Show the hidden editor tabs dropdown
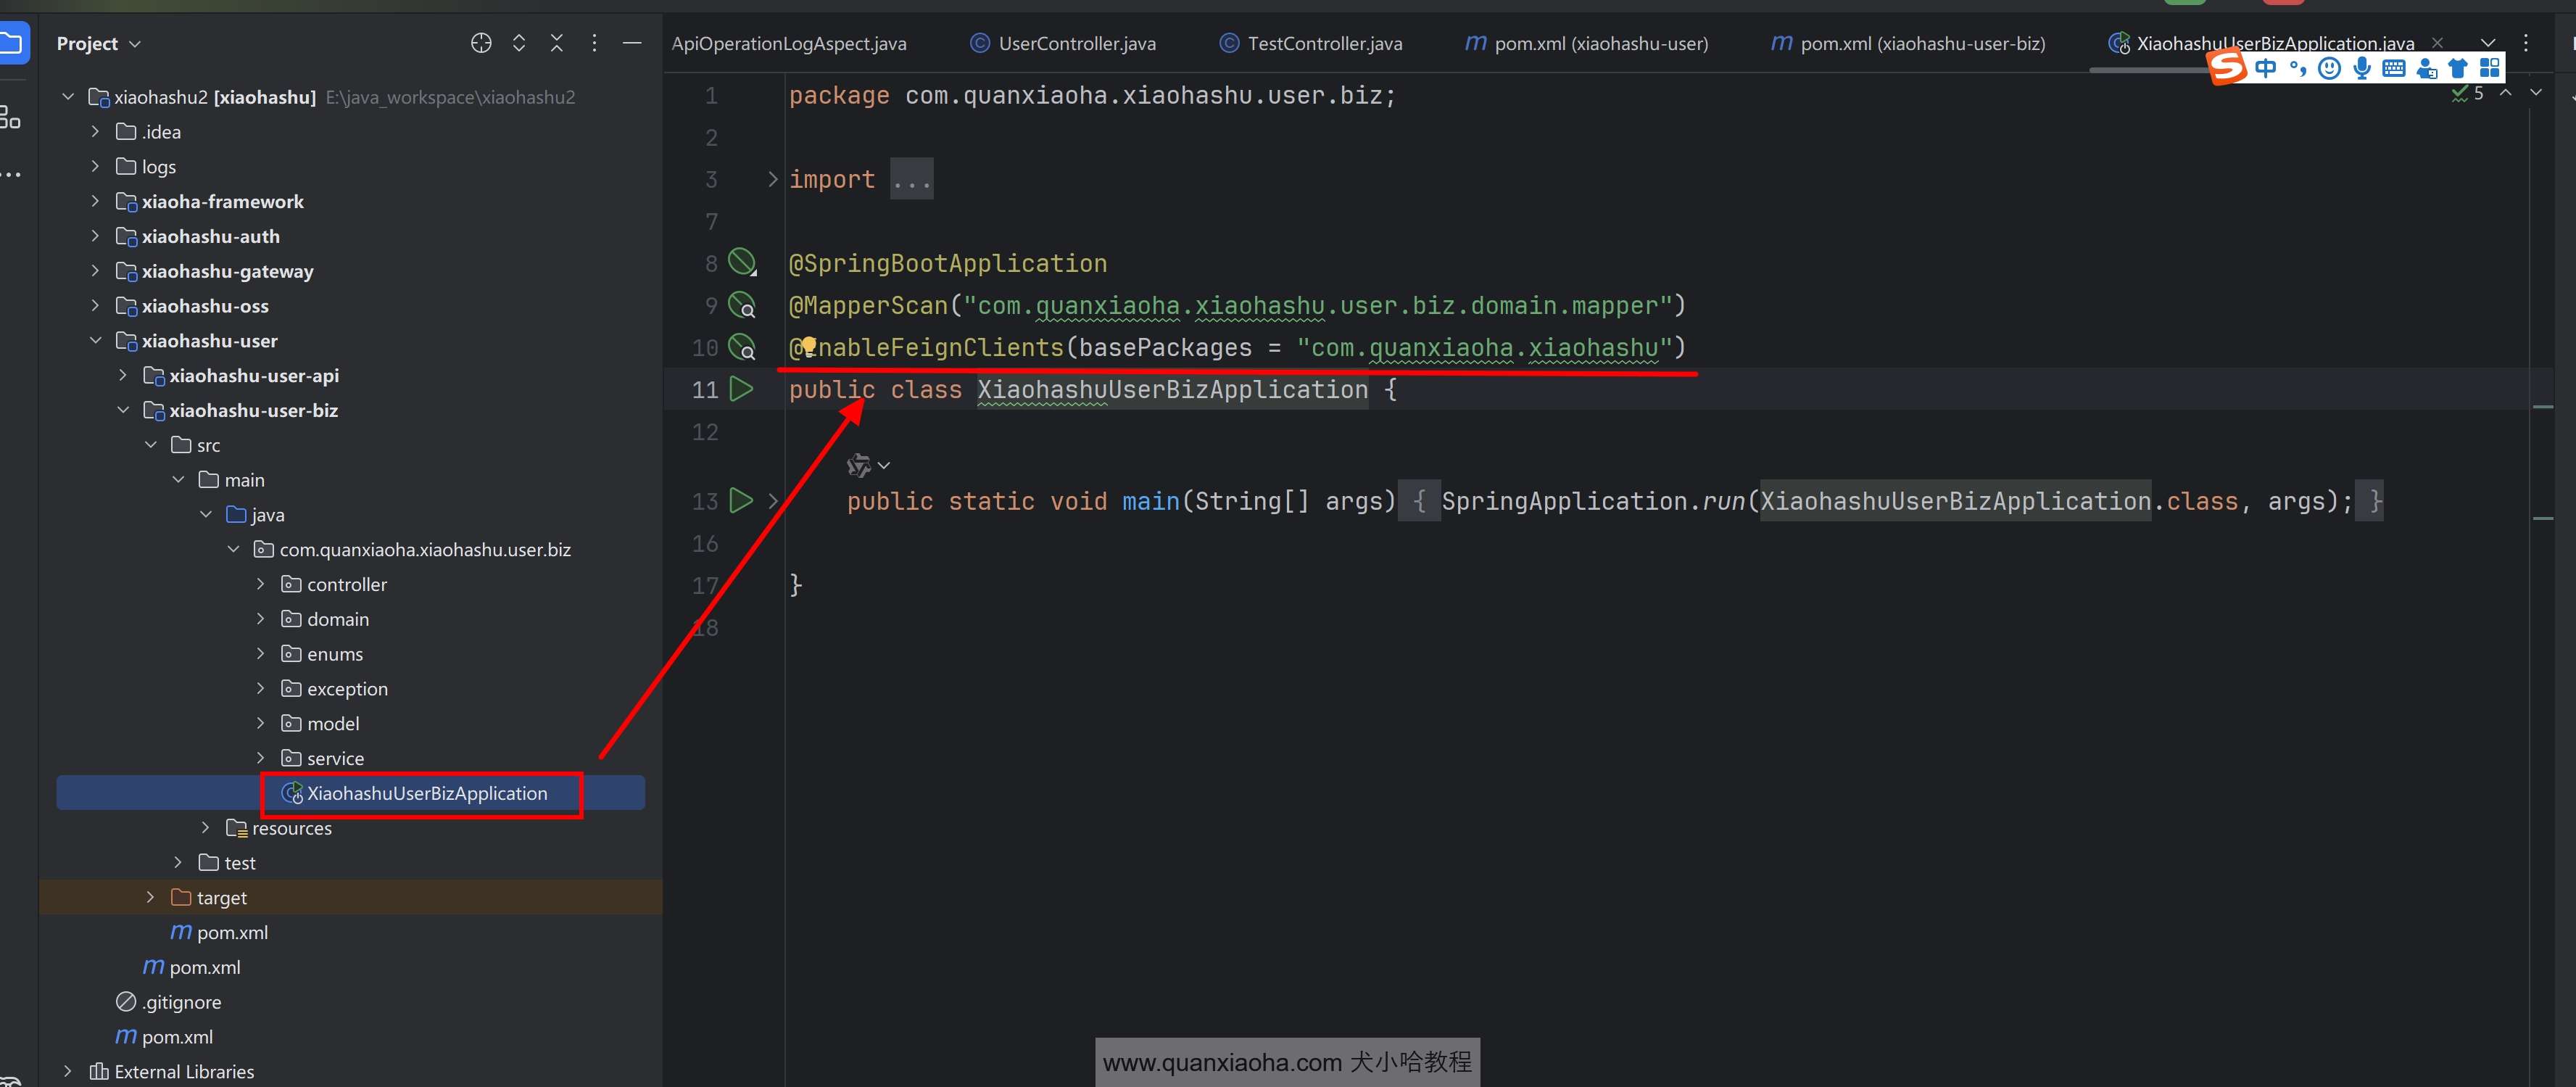The height and width of the screenshot is (1087, 2576). (2488, 43)
